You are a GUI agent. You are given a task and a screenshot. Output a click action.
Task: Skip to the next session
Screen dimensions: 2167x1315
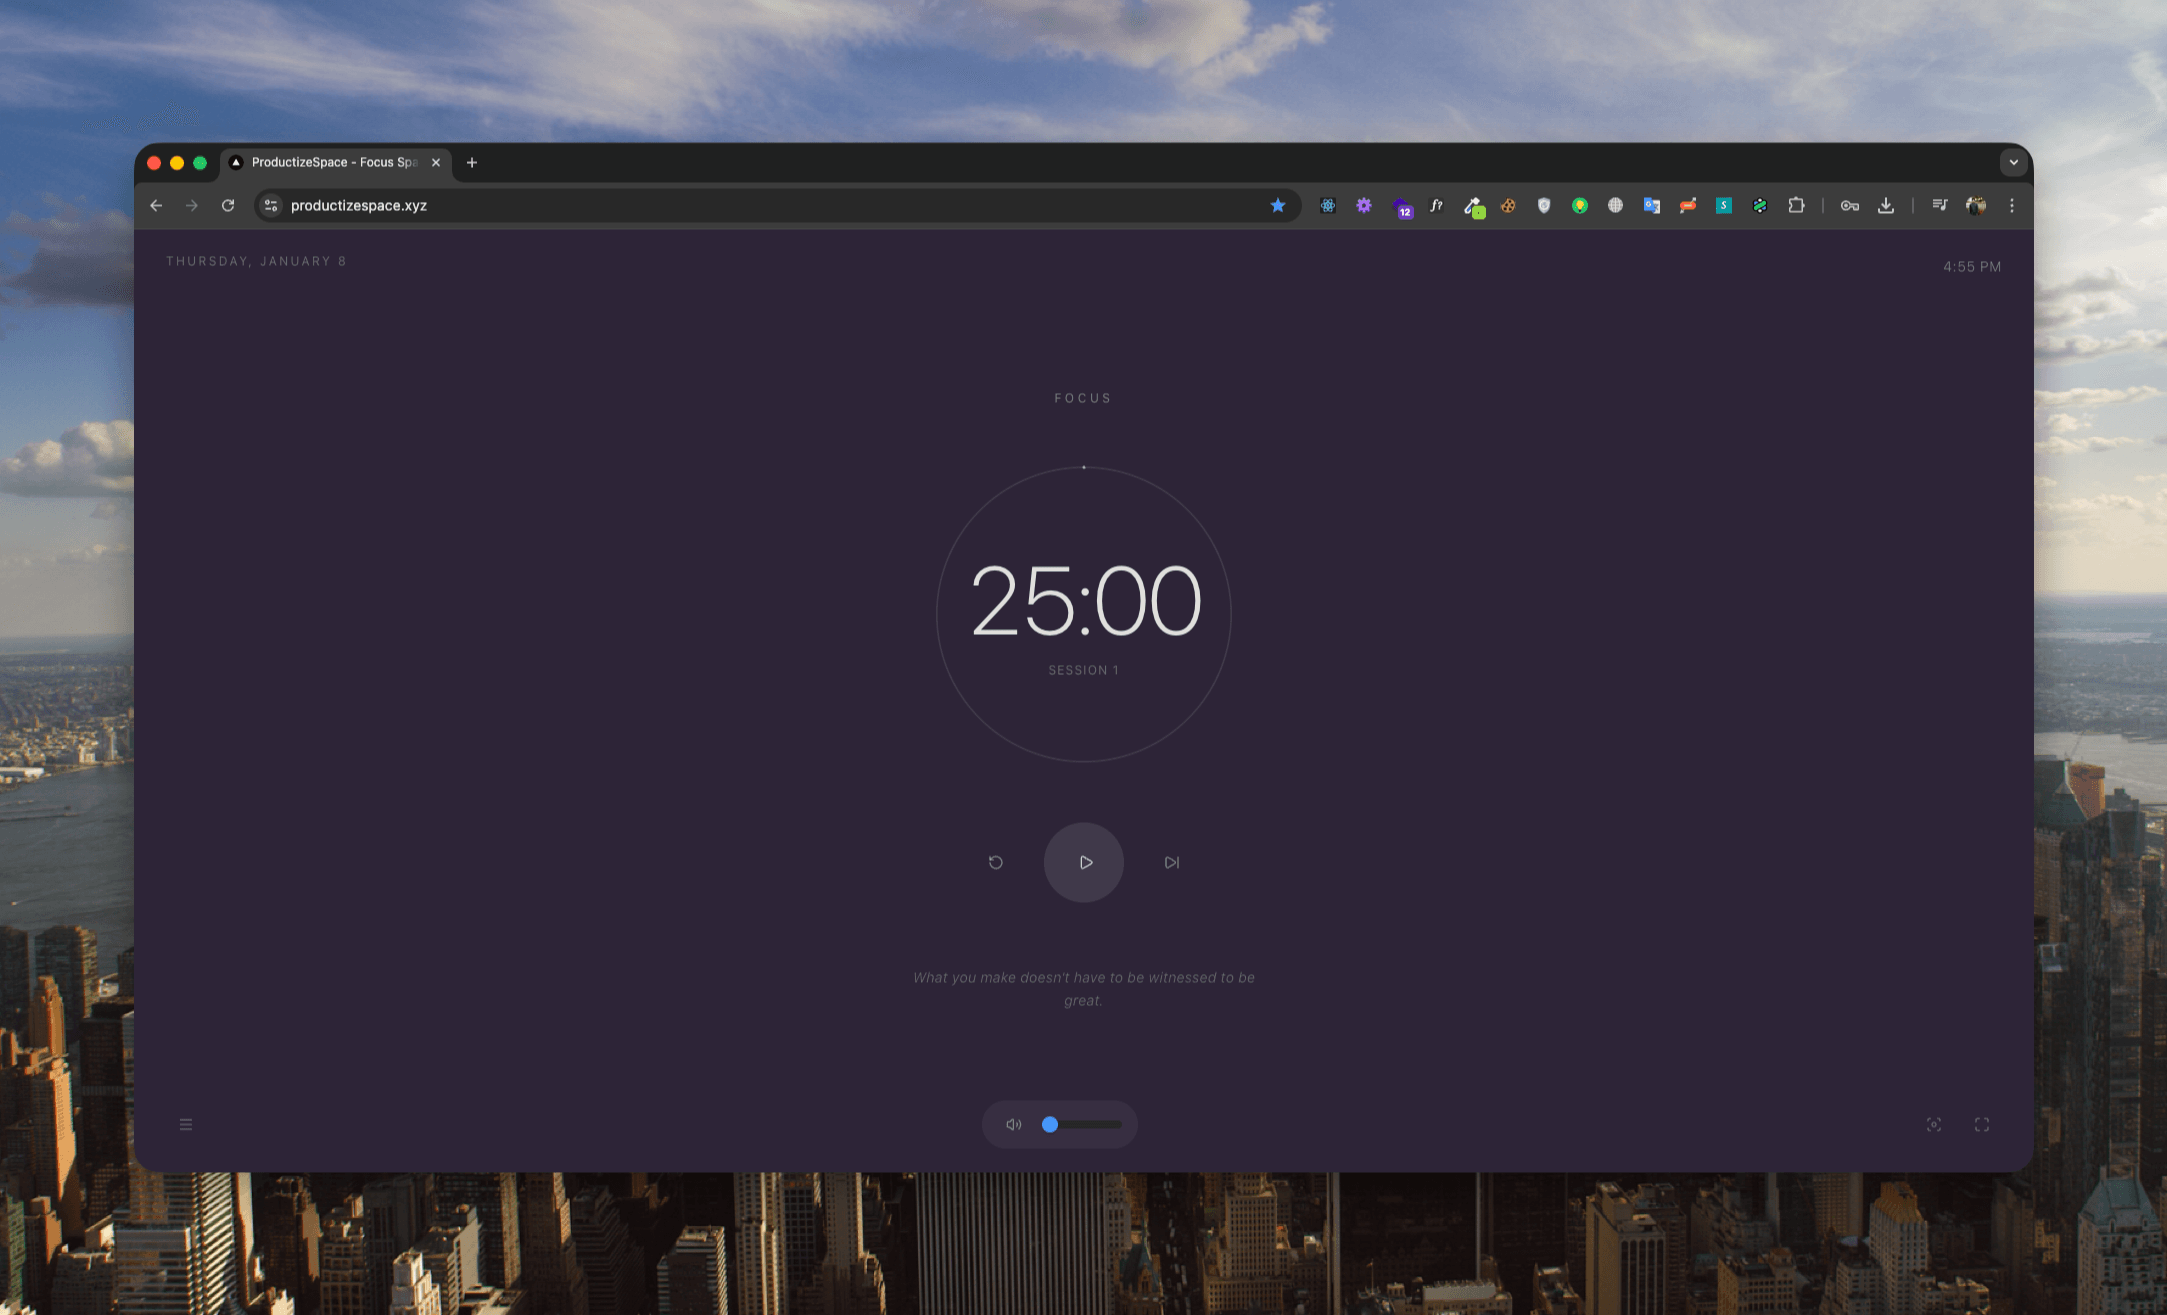point(1171,862)
